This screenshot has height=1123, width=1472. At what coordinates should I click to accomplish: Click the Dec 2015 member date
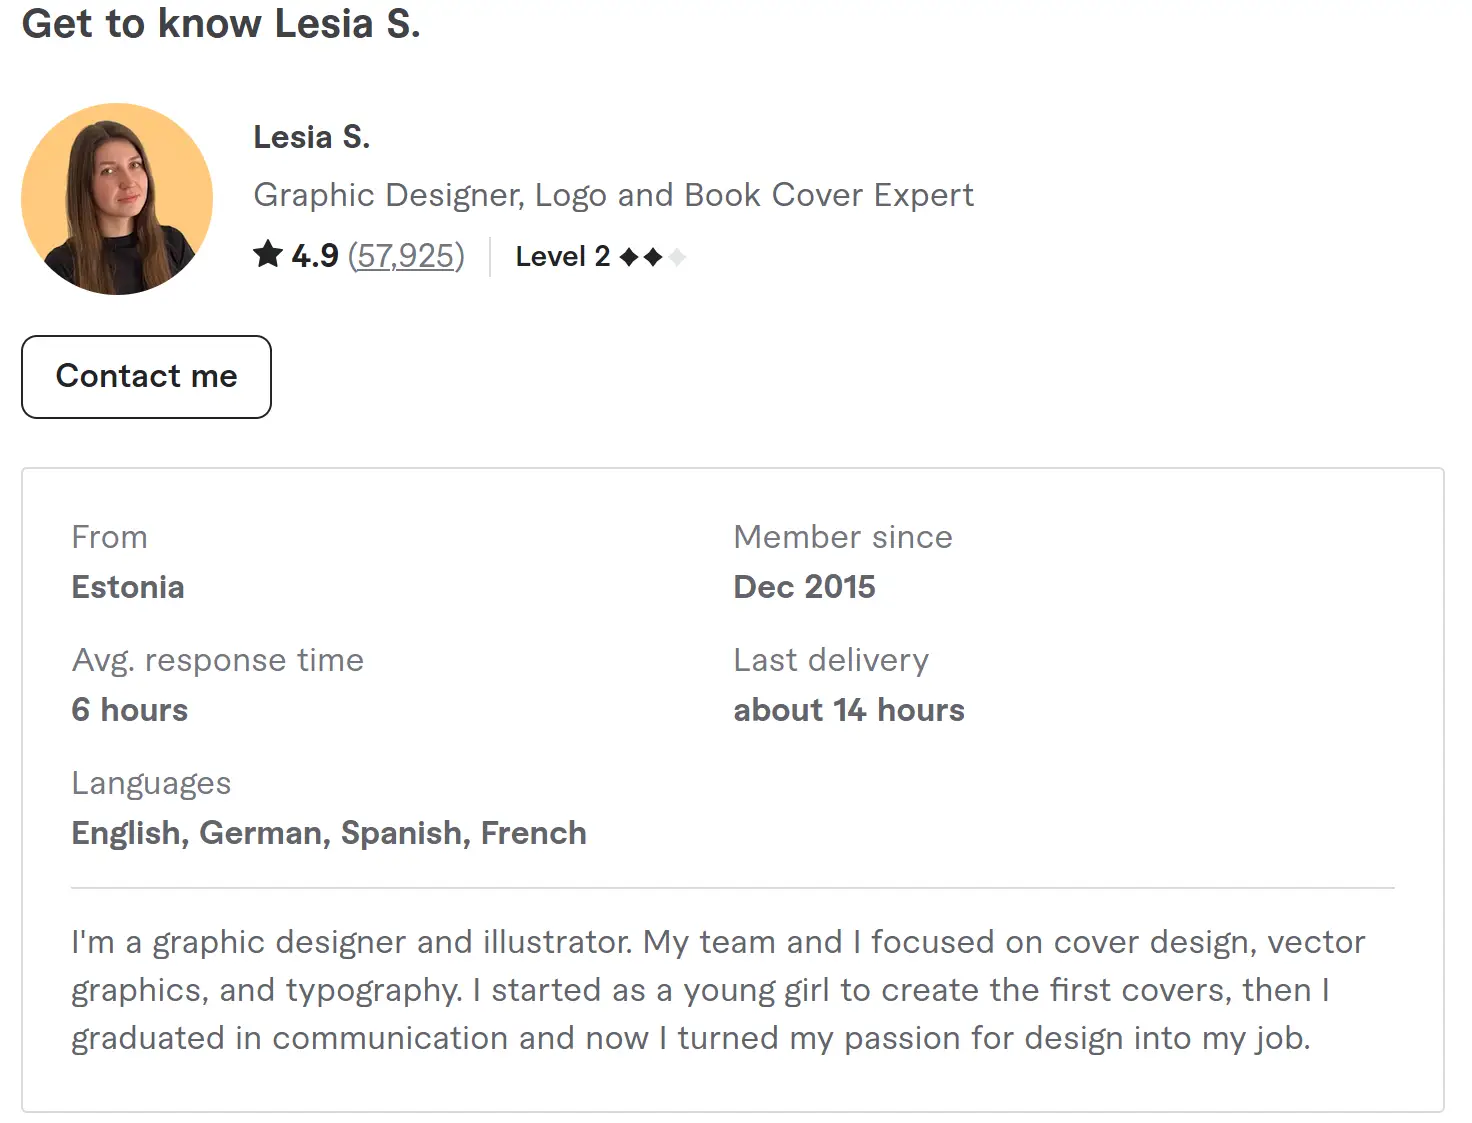804,587
